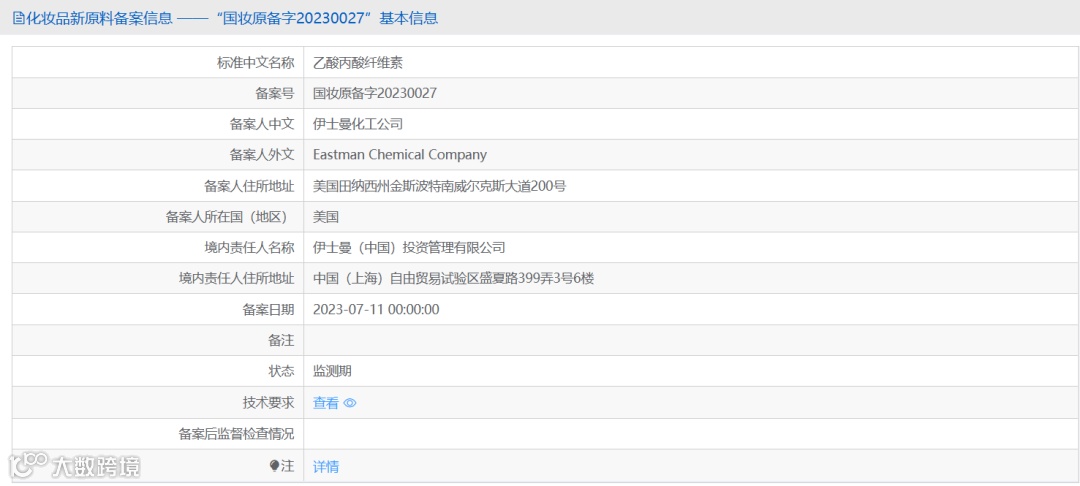Click the label 备案日期
The height and width of the screenshot is (486, 1080).
tap(268, 310)
